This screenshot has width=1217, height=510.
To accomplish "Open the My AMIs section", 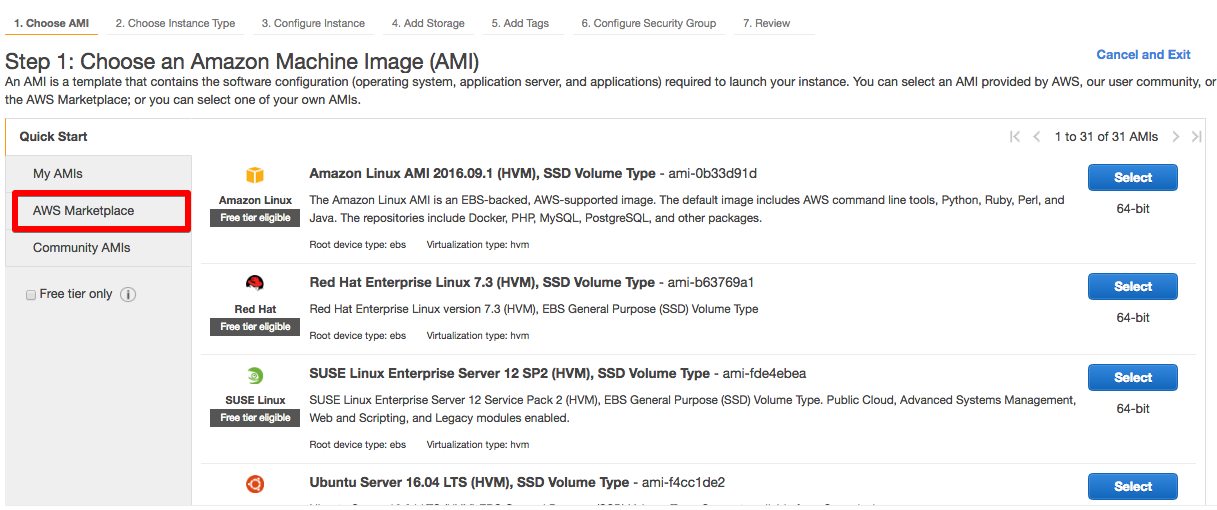I will click(98, 173).
